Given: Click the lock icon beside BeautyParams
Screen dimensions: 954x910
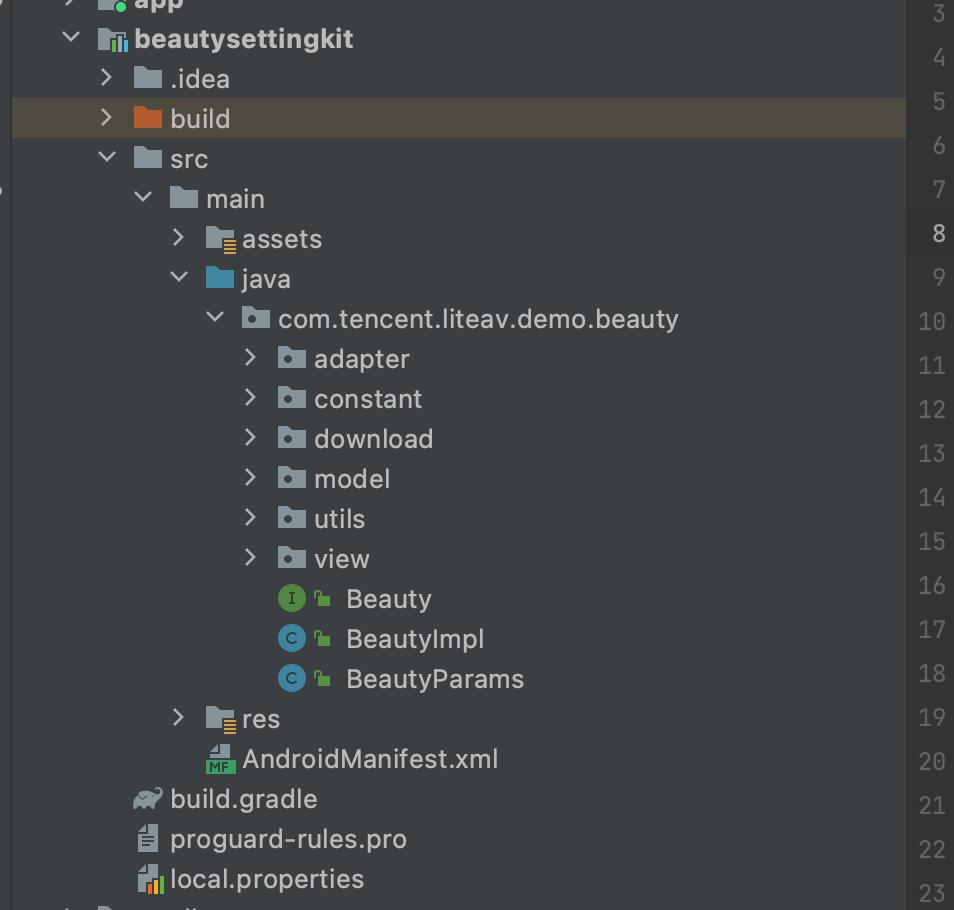Looking at the screenshot, I should click(322, 679).
